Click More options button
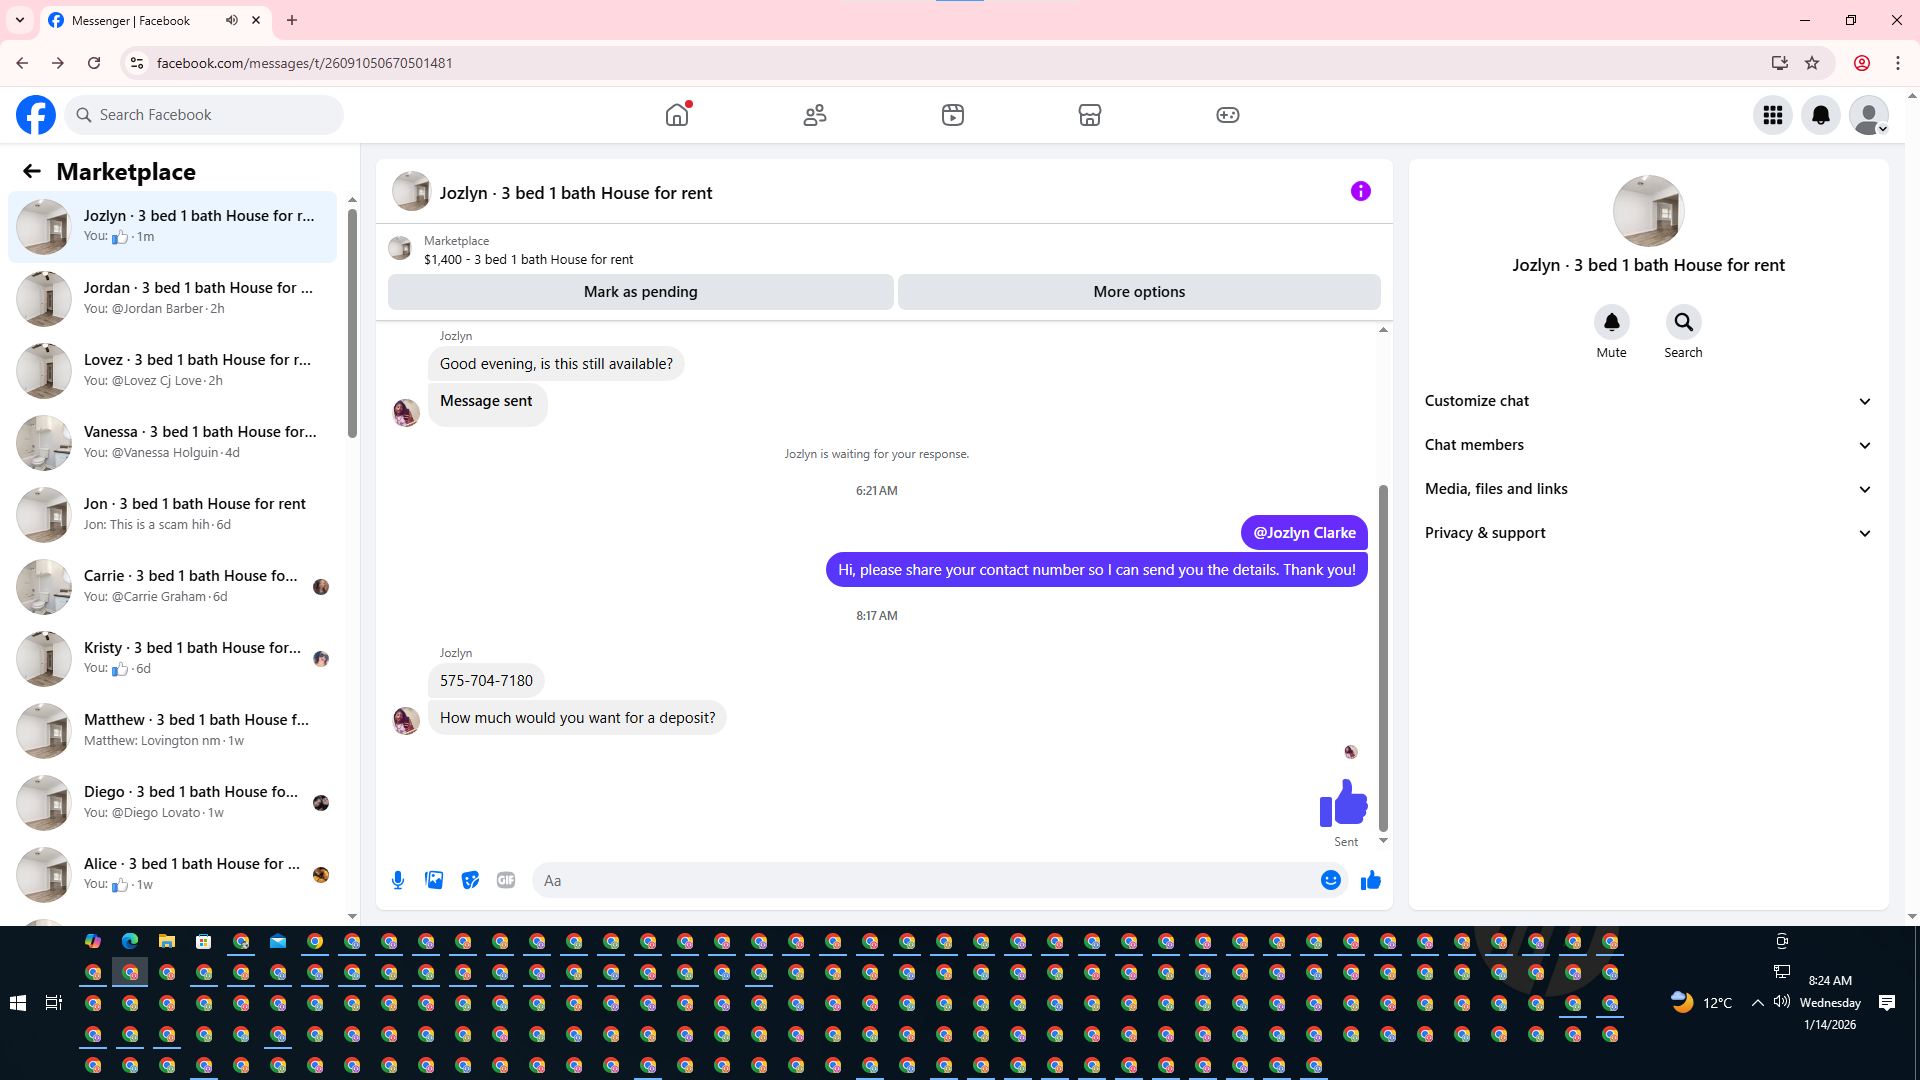Image resolution: width=1920 pixels, height=1080 pixels. click(1138, 292)
